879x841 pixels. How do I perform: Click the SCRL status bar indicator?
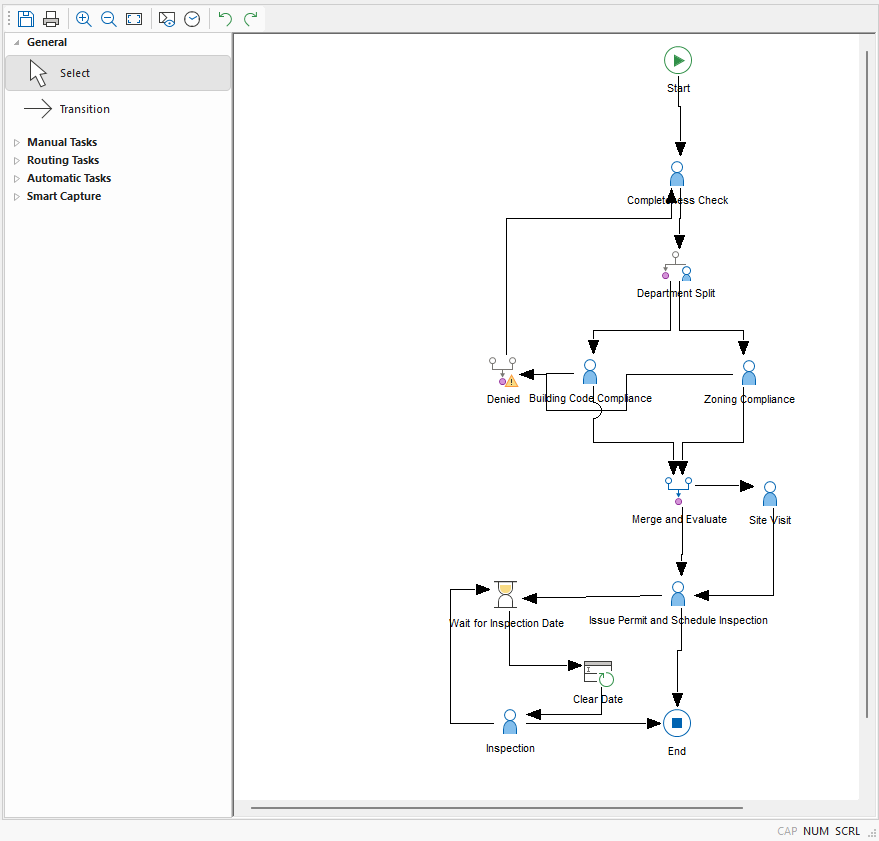click(x=847, y=831)
